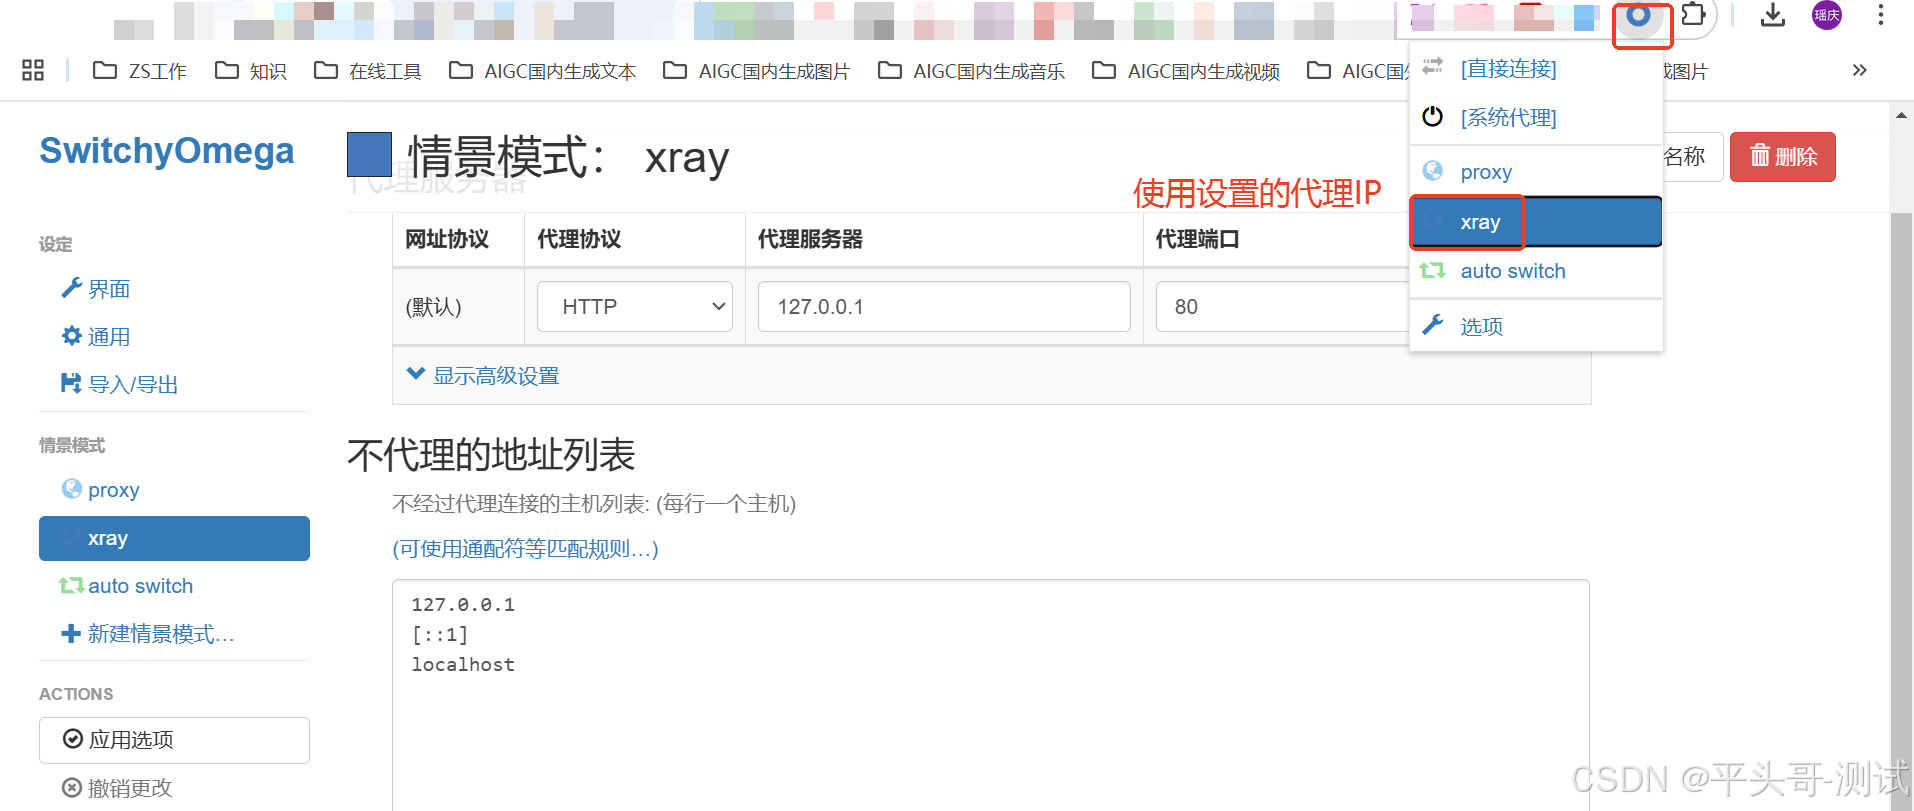Select the auto switch profile in sidebar

(174, 586)
